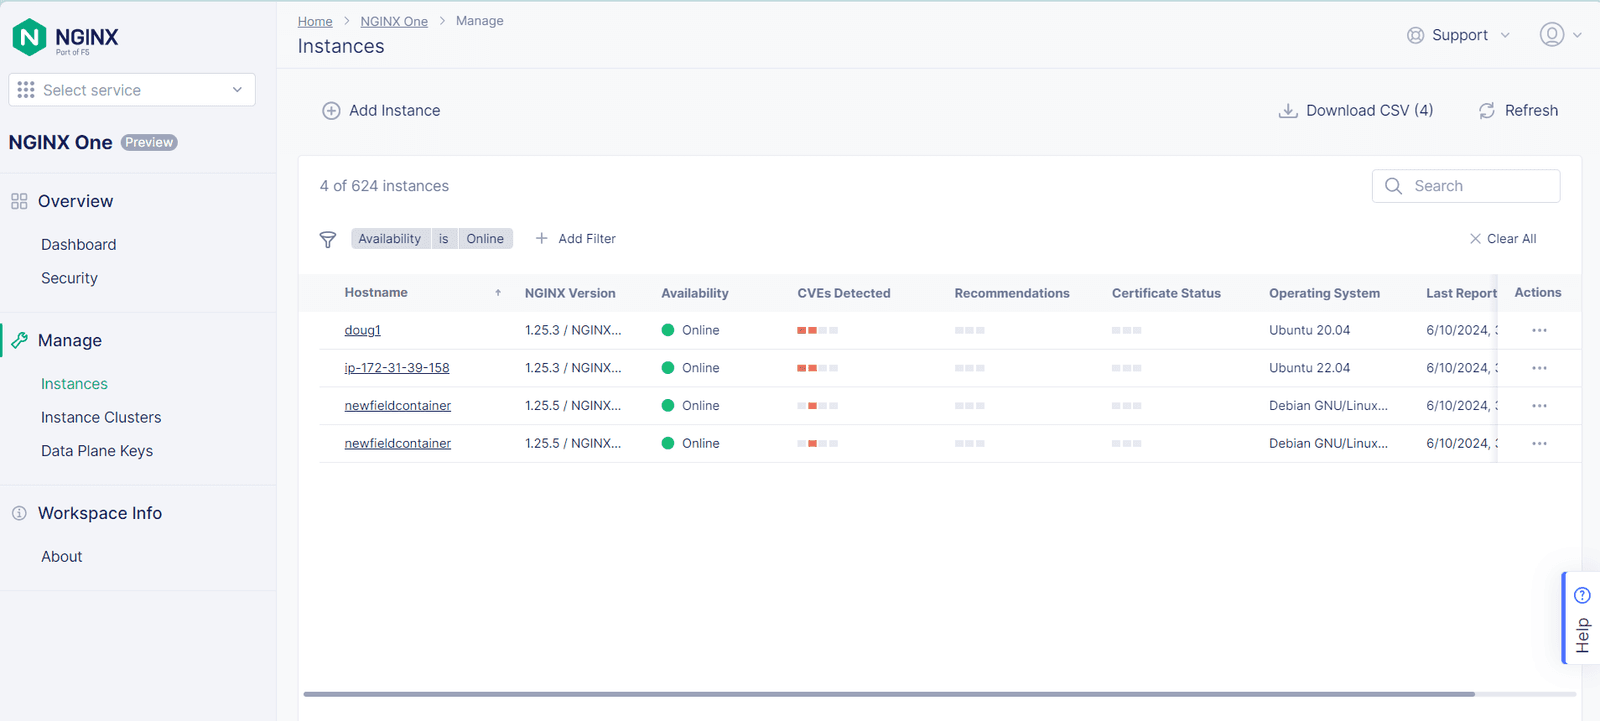Click the user account avatar icon
Viewport: 1600px width, 721px height.
[1551, 35]
